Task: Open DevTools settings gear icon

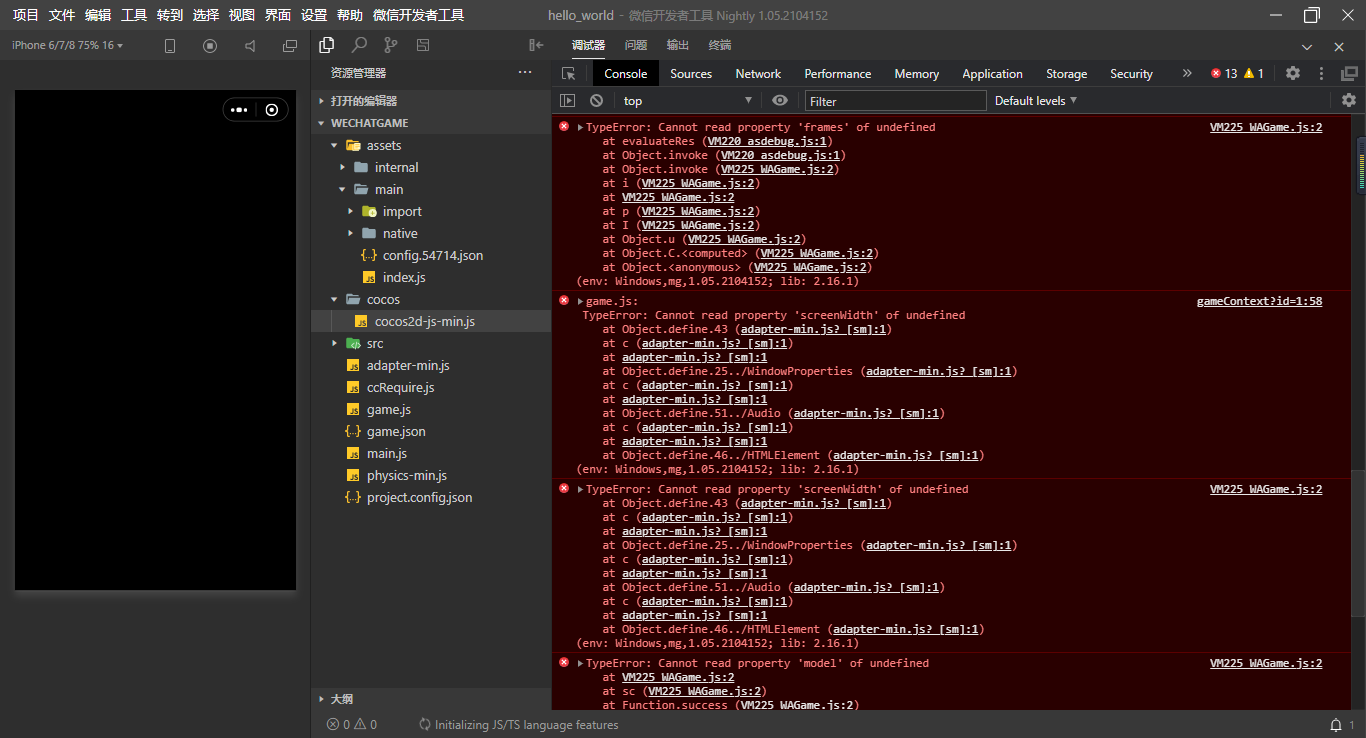Action: 1293,73
